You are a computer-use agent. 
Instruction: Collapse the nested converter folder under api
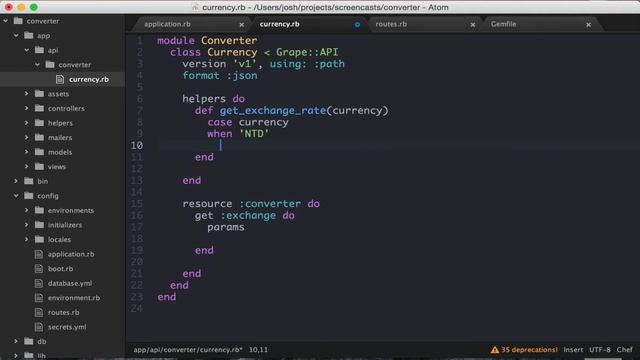click(38, 64)
